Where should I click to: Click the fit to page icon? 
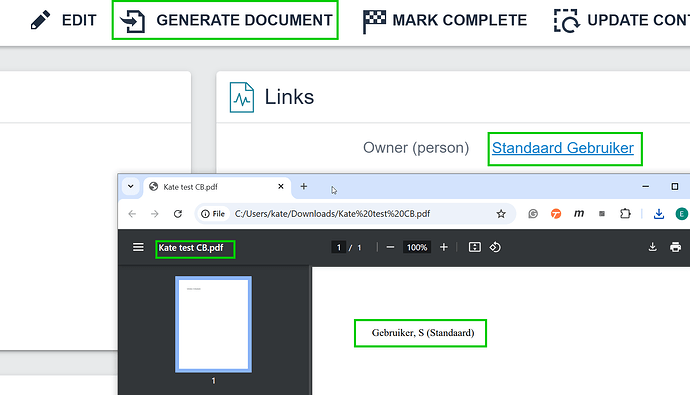pos(474,247)
